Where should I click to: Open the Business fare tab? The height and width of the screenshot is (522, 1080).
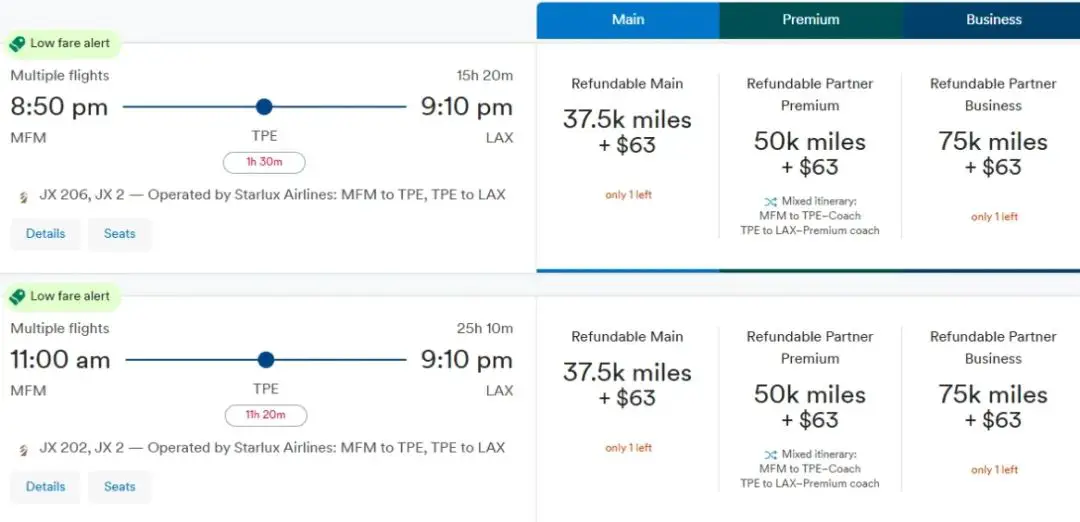point(993,20)
